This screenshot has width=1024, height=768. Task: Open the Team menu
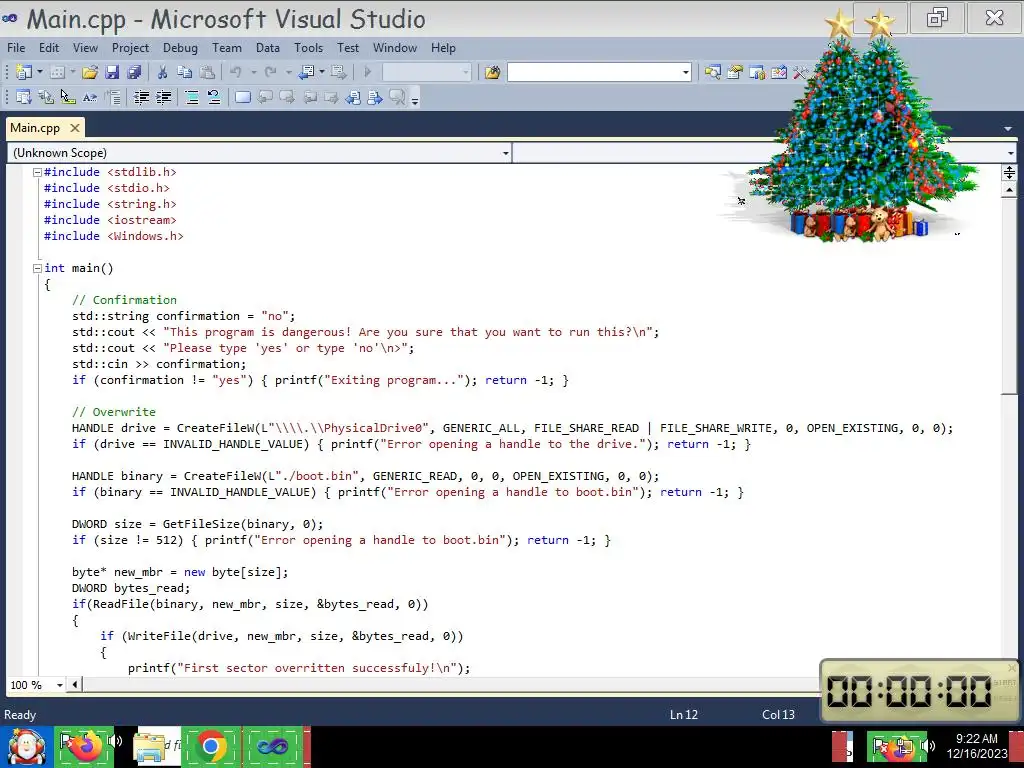click(227, 48)
